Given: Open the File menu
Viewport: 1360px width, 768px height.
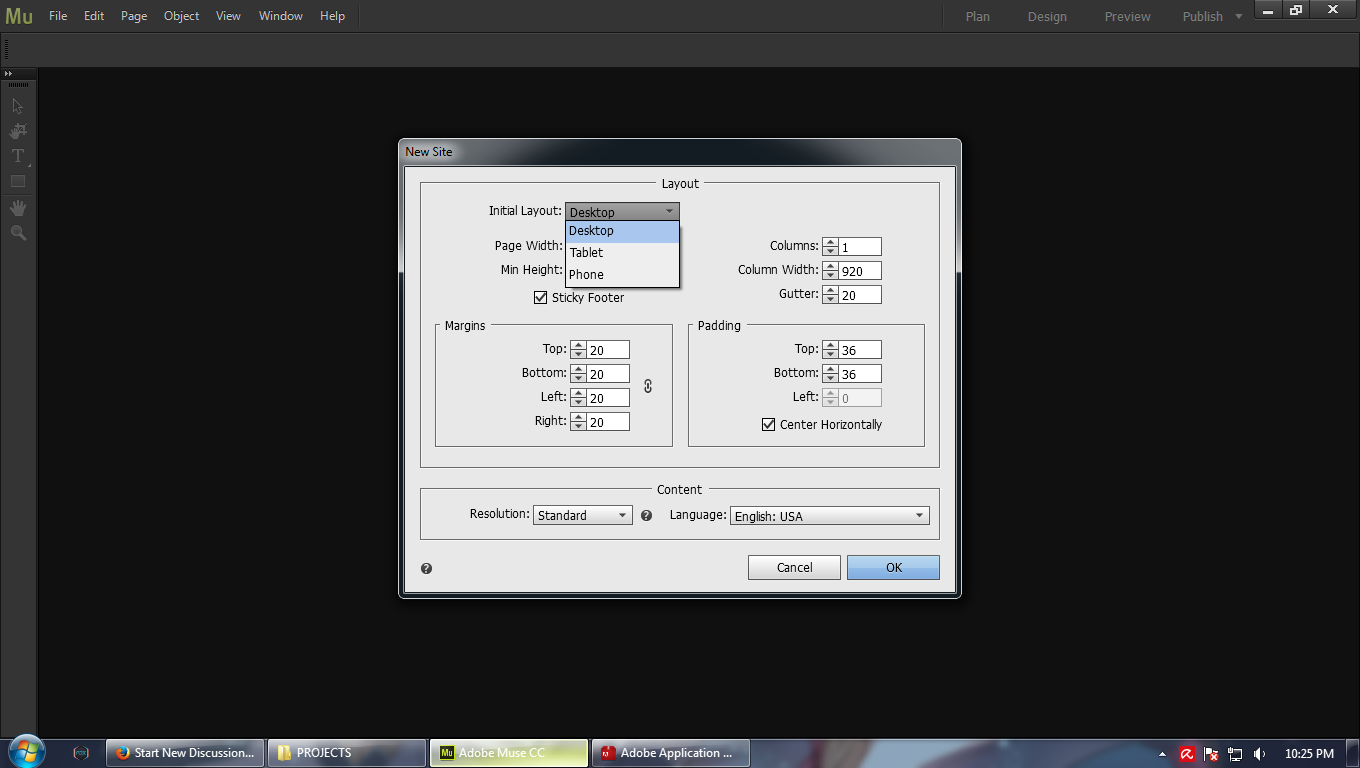Looking at the screenshot, I should [58, 16].
